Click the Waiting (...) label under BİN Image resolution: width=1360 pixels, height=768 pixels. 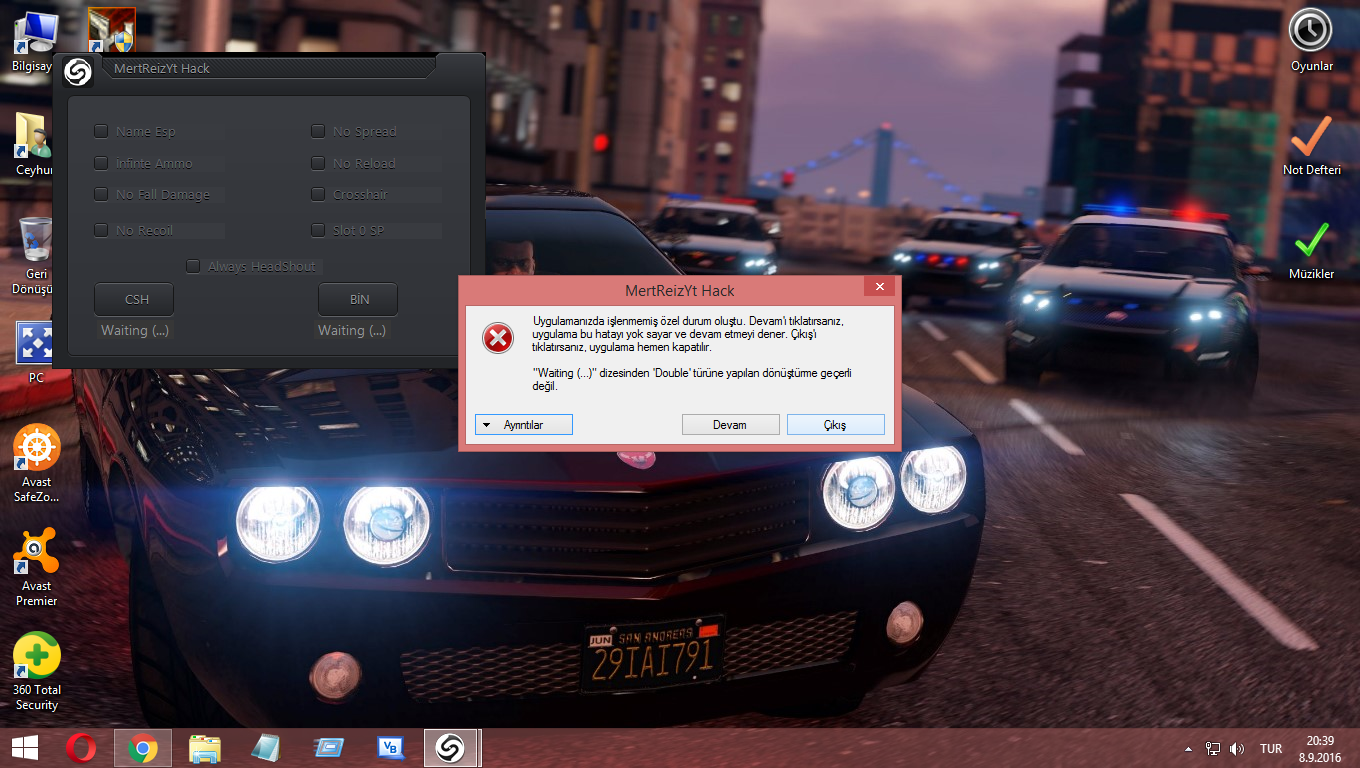[x=352, y=330]
